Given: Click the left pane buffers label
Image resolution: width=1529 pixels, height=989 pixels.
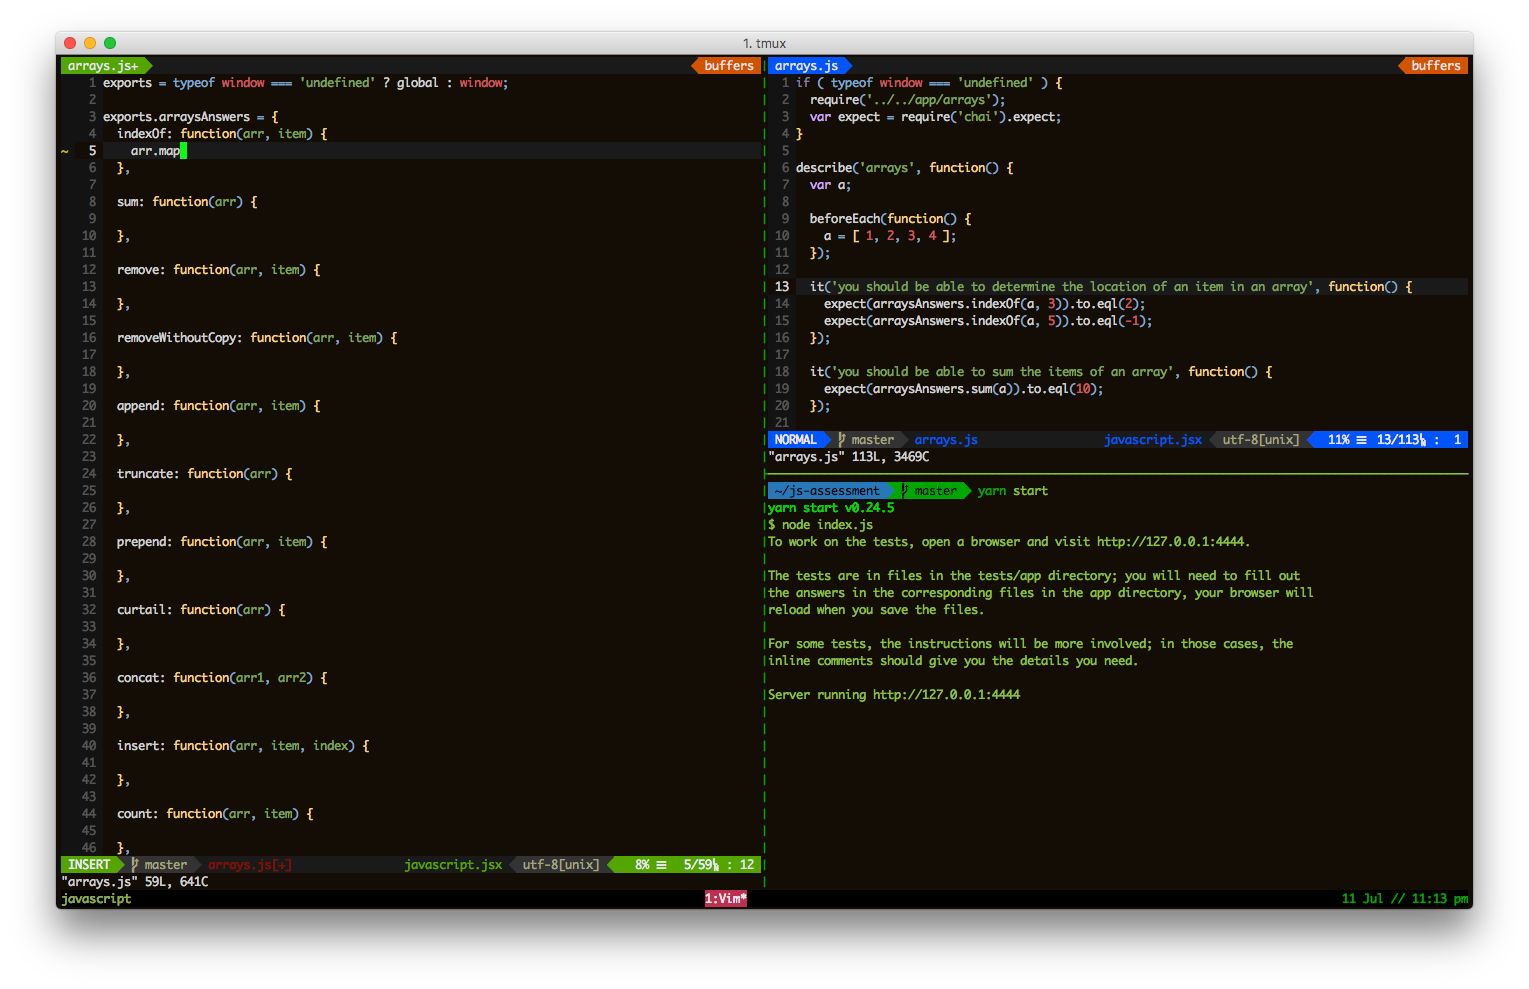Looking at the screenshot, I should coord(729,66).
